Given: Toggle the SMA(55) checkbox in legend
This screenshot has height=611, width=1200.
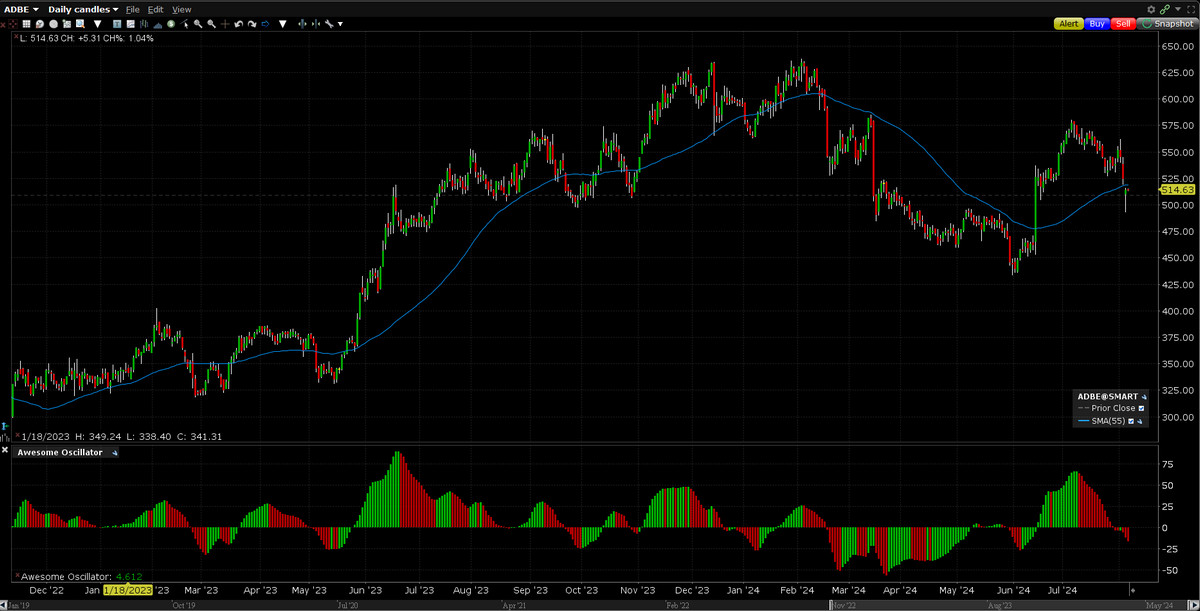Looking at the screenshot, I should click(1131, 422).
